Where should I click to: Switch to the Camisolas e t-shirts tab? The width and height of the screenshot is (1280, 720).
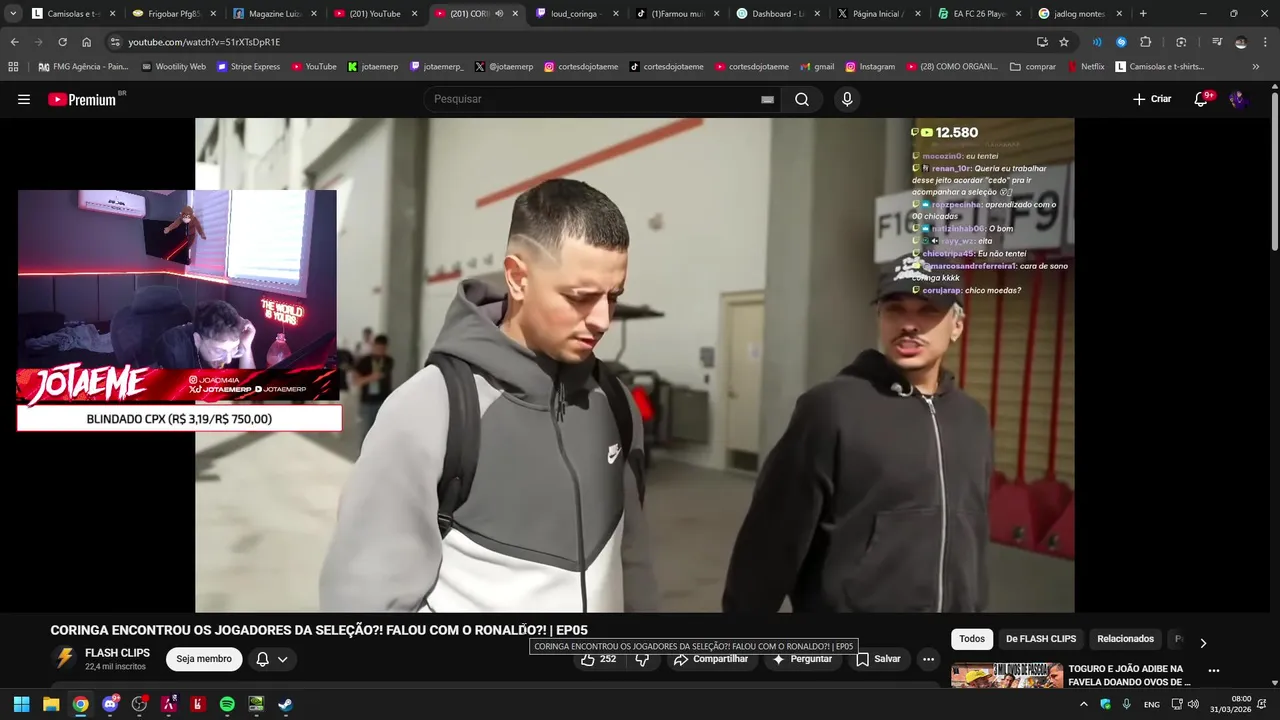72,14
